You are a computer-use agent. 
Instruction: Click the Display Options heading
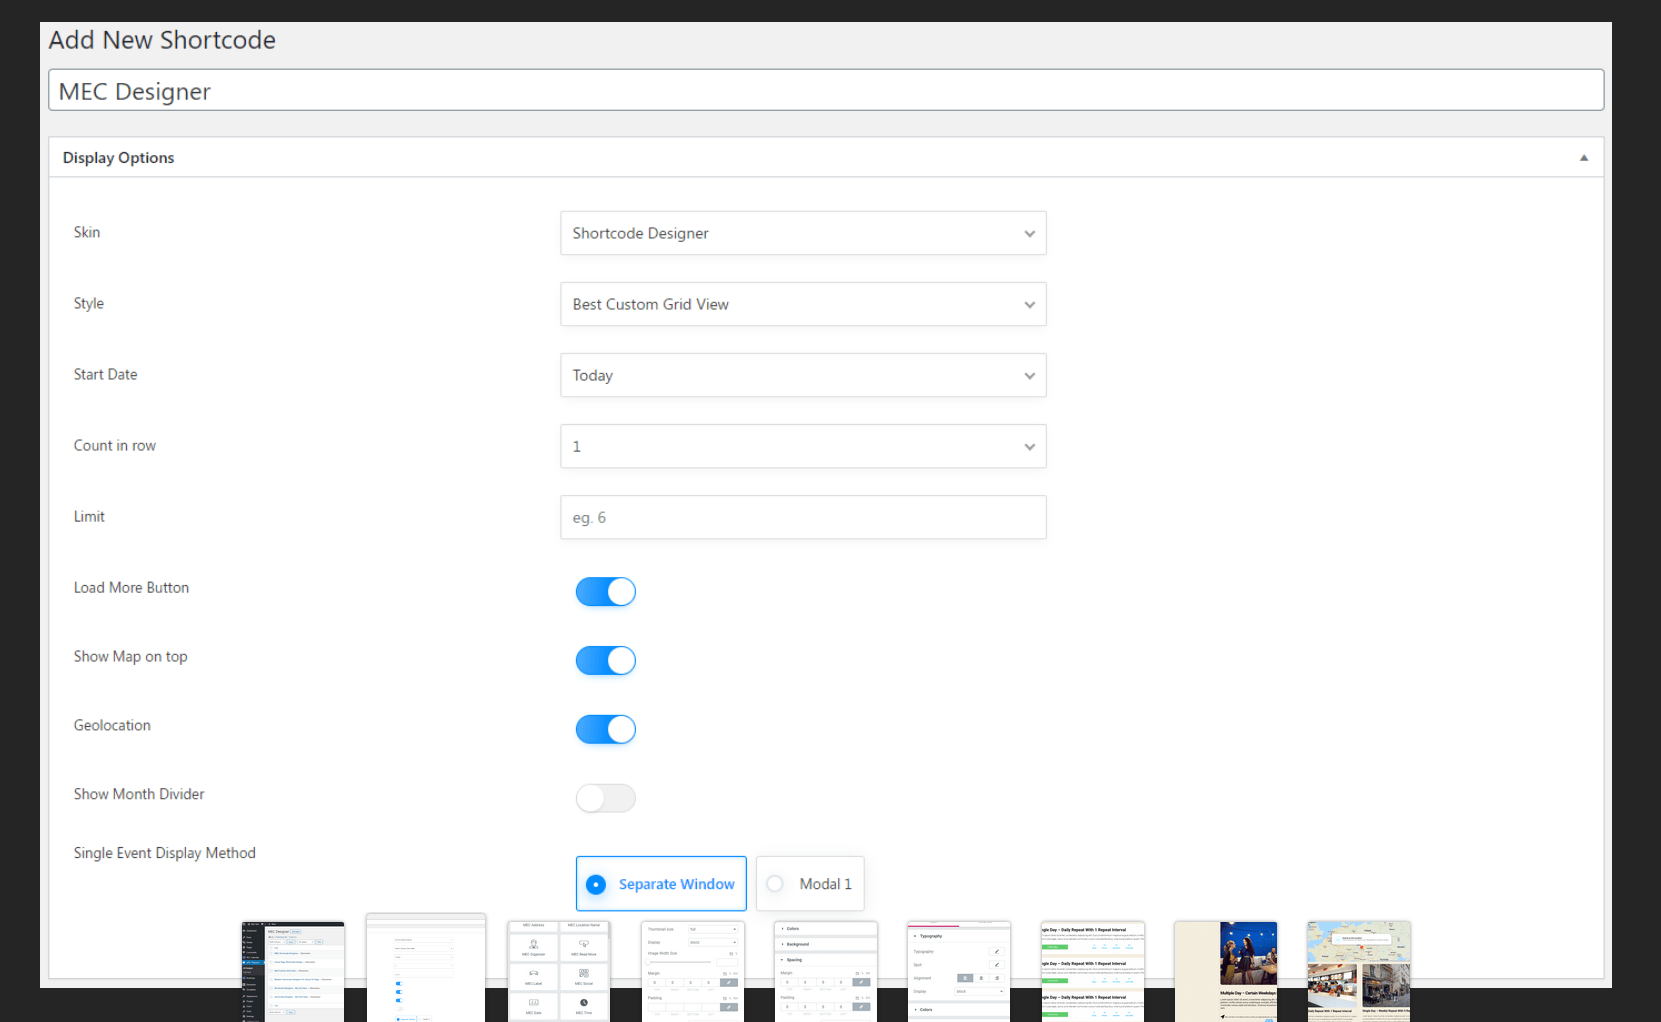(x=118, y=158)
